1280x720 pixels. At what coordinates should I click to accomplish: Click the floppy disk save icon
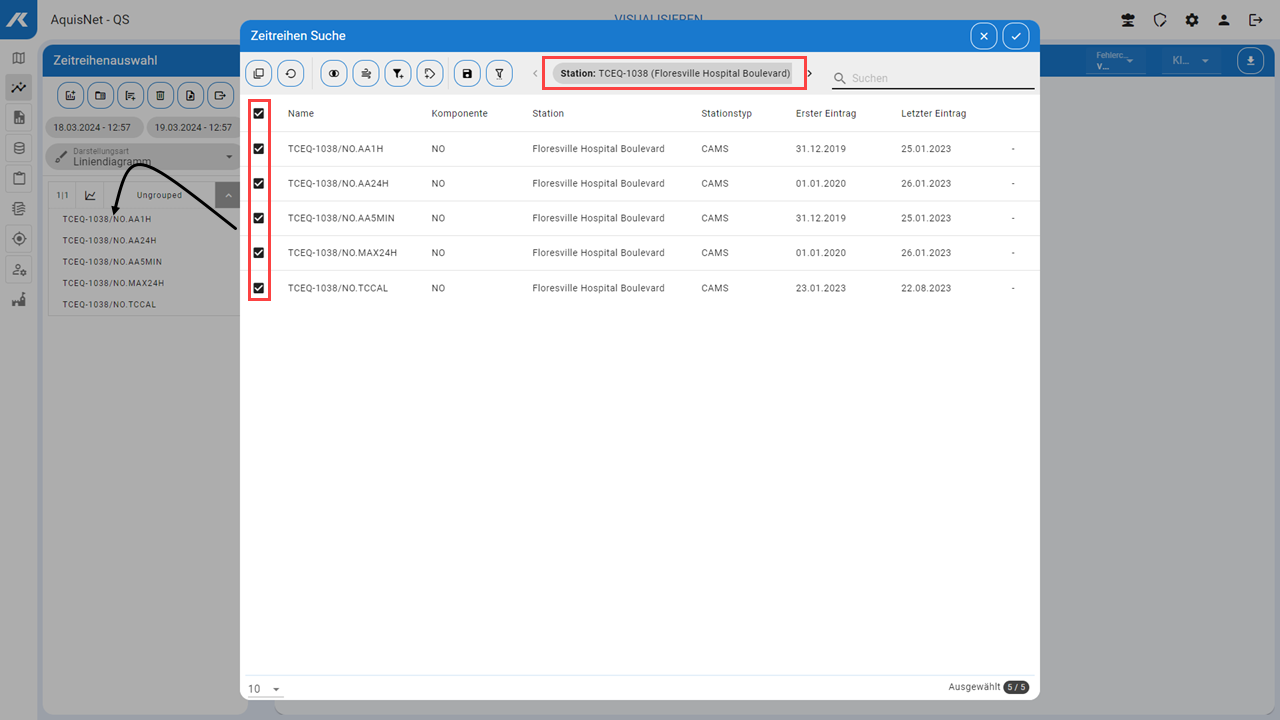click(467, 73)
